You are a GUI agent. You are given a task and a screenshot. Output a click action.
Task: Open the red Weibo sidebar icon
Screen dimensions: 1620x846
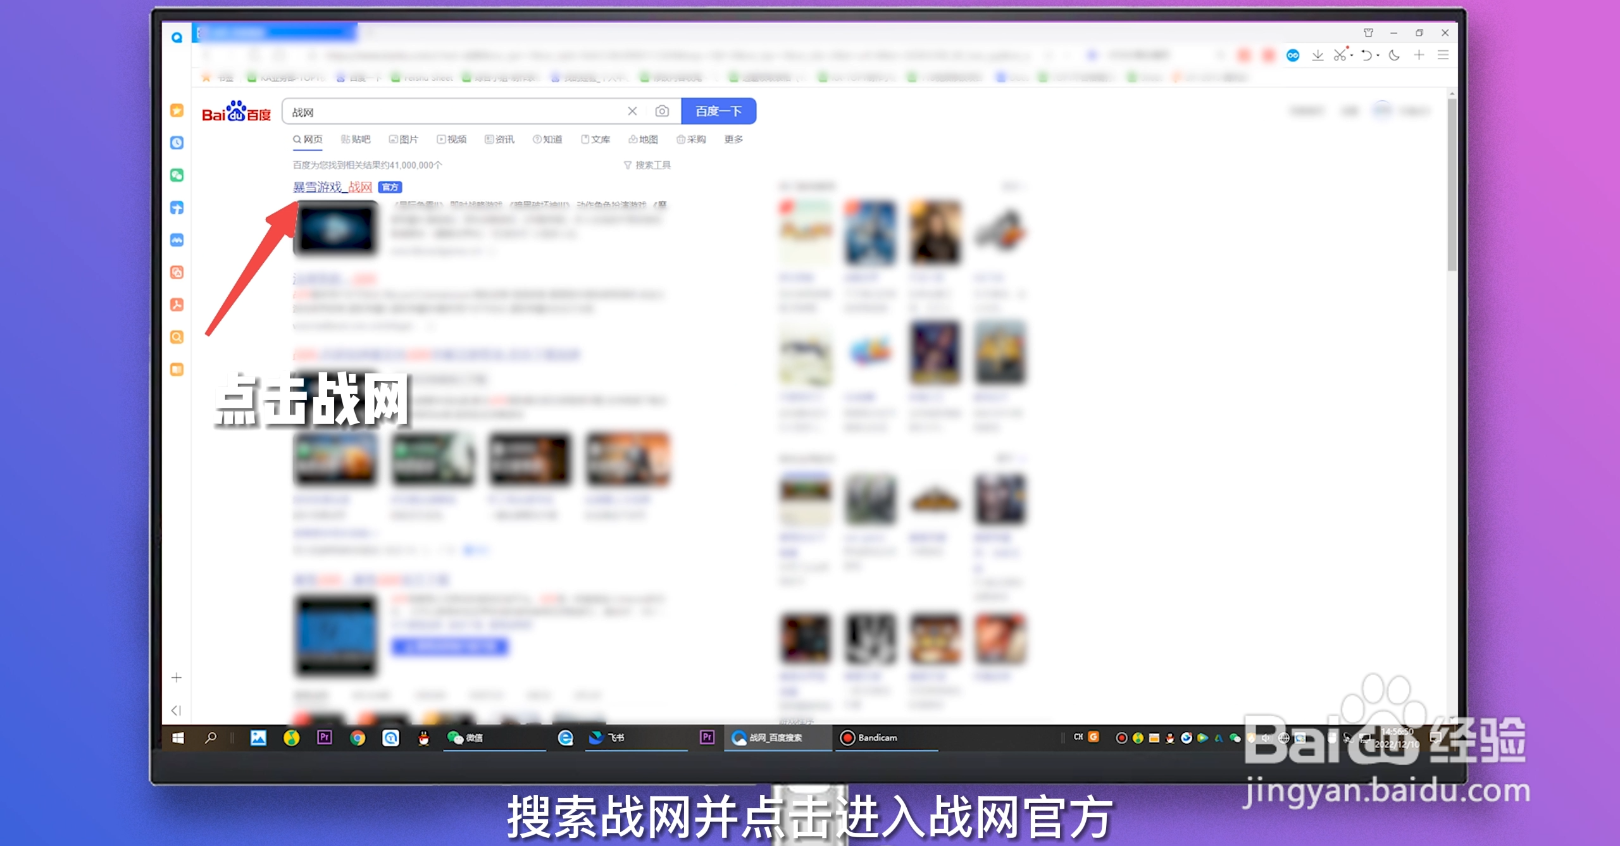pos(177,272)
